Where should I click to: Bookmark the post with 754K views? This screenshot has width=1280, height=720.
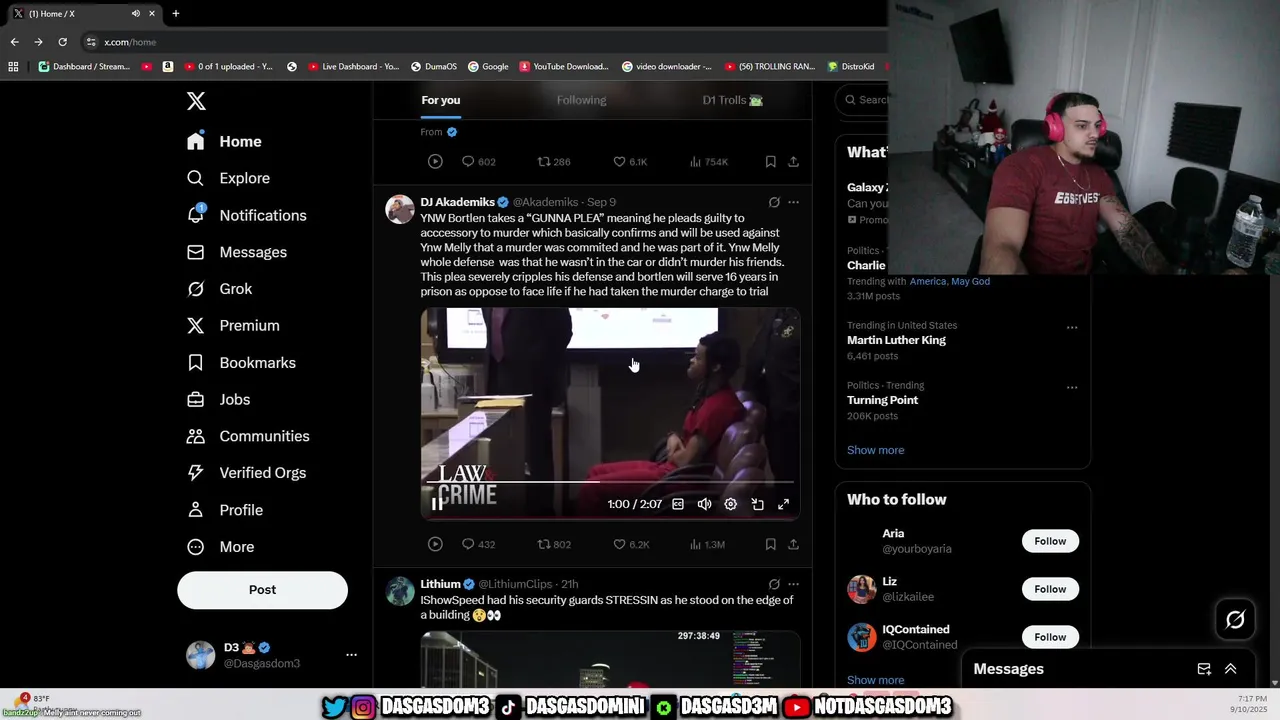coord(770,161)
